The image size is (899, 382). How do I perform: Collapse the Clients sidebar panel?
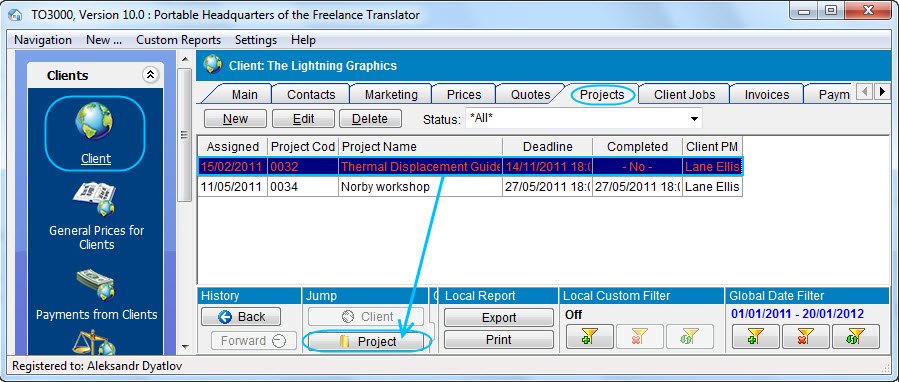pyautogui.click(x=150, y=75)
